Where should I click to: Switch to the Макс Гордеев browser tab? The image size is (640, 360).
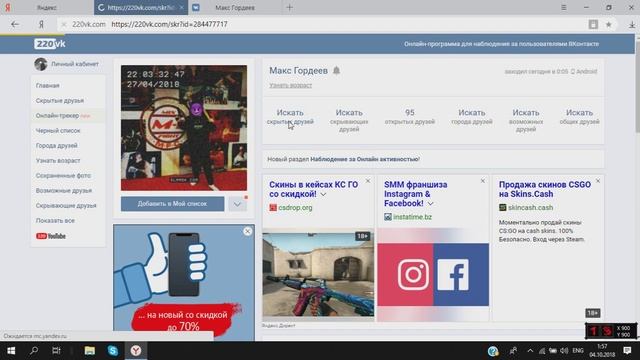(236, 7)
